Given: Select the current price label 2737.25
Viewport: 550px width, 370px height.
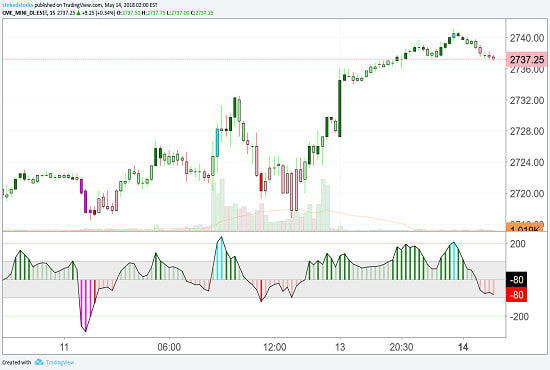Looking at the screenshot, I should click(x=527, y=60).
